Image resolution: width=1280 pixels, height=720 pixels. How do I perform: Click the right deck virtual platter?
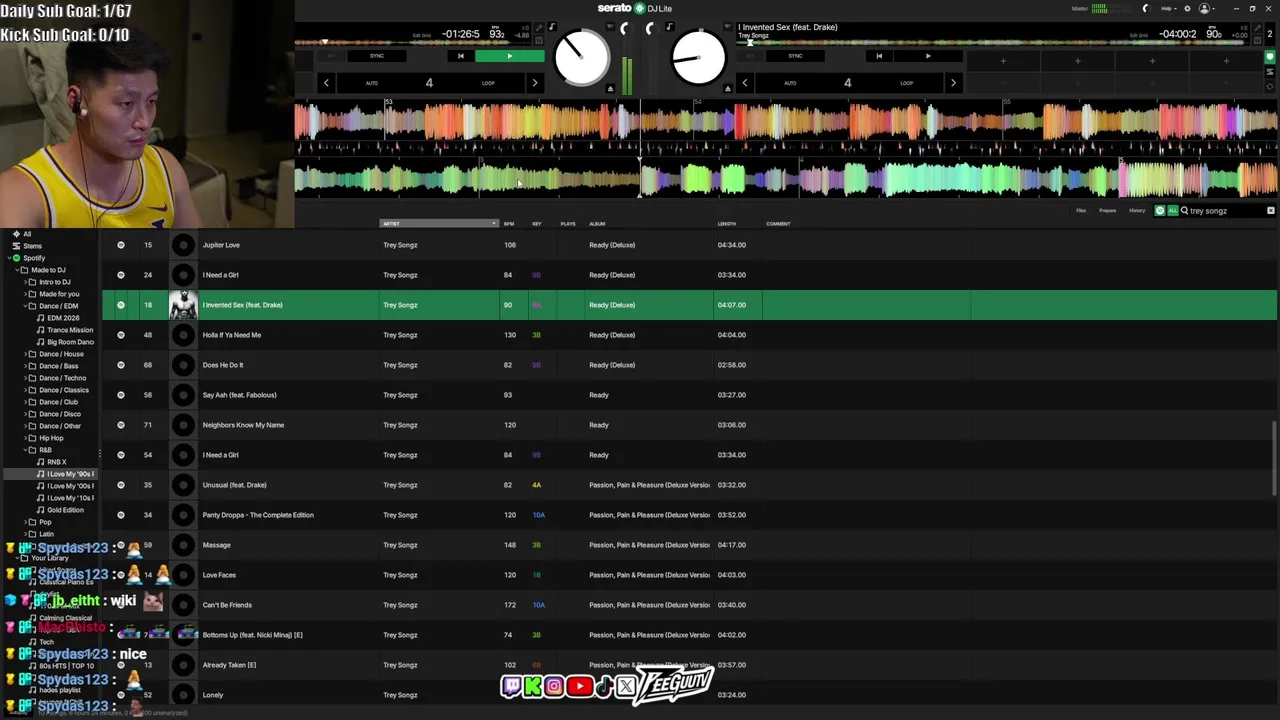coord(698,58)
